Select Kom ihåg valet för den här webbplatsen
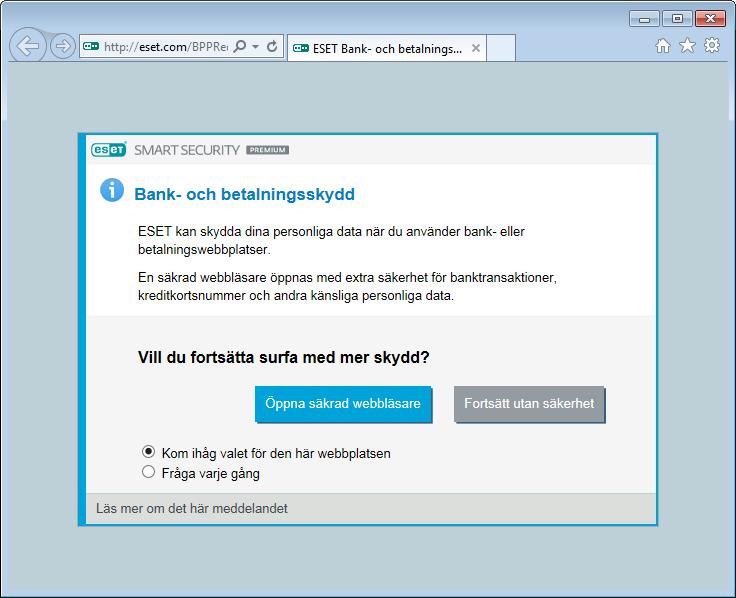The height and width of the screenshot is (598, 736). click(x=148, y=452)
